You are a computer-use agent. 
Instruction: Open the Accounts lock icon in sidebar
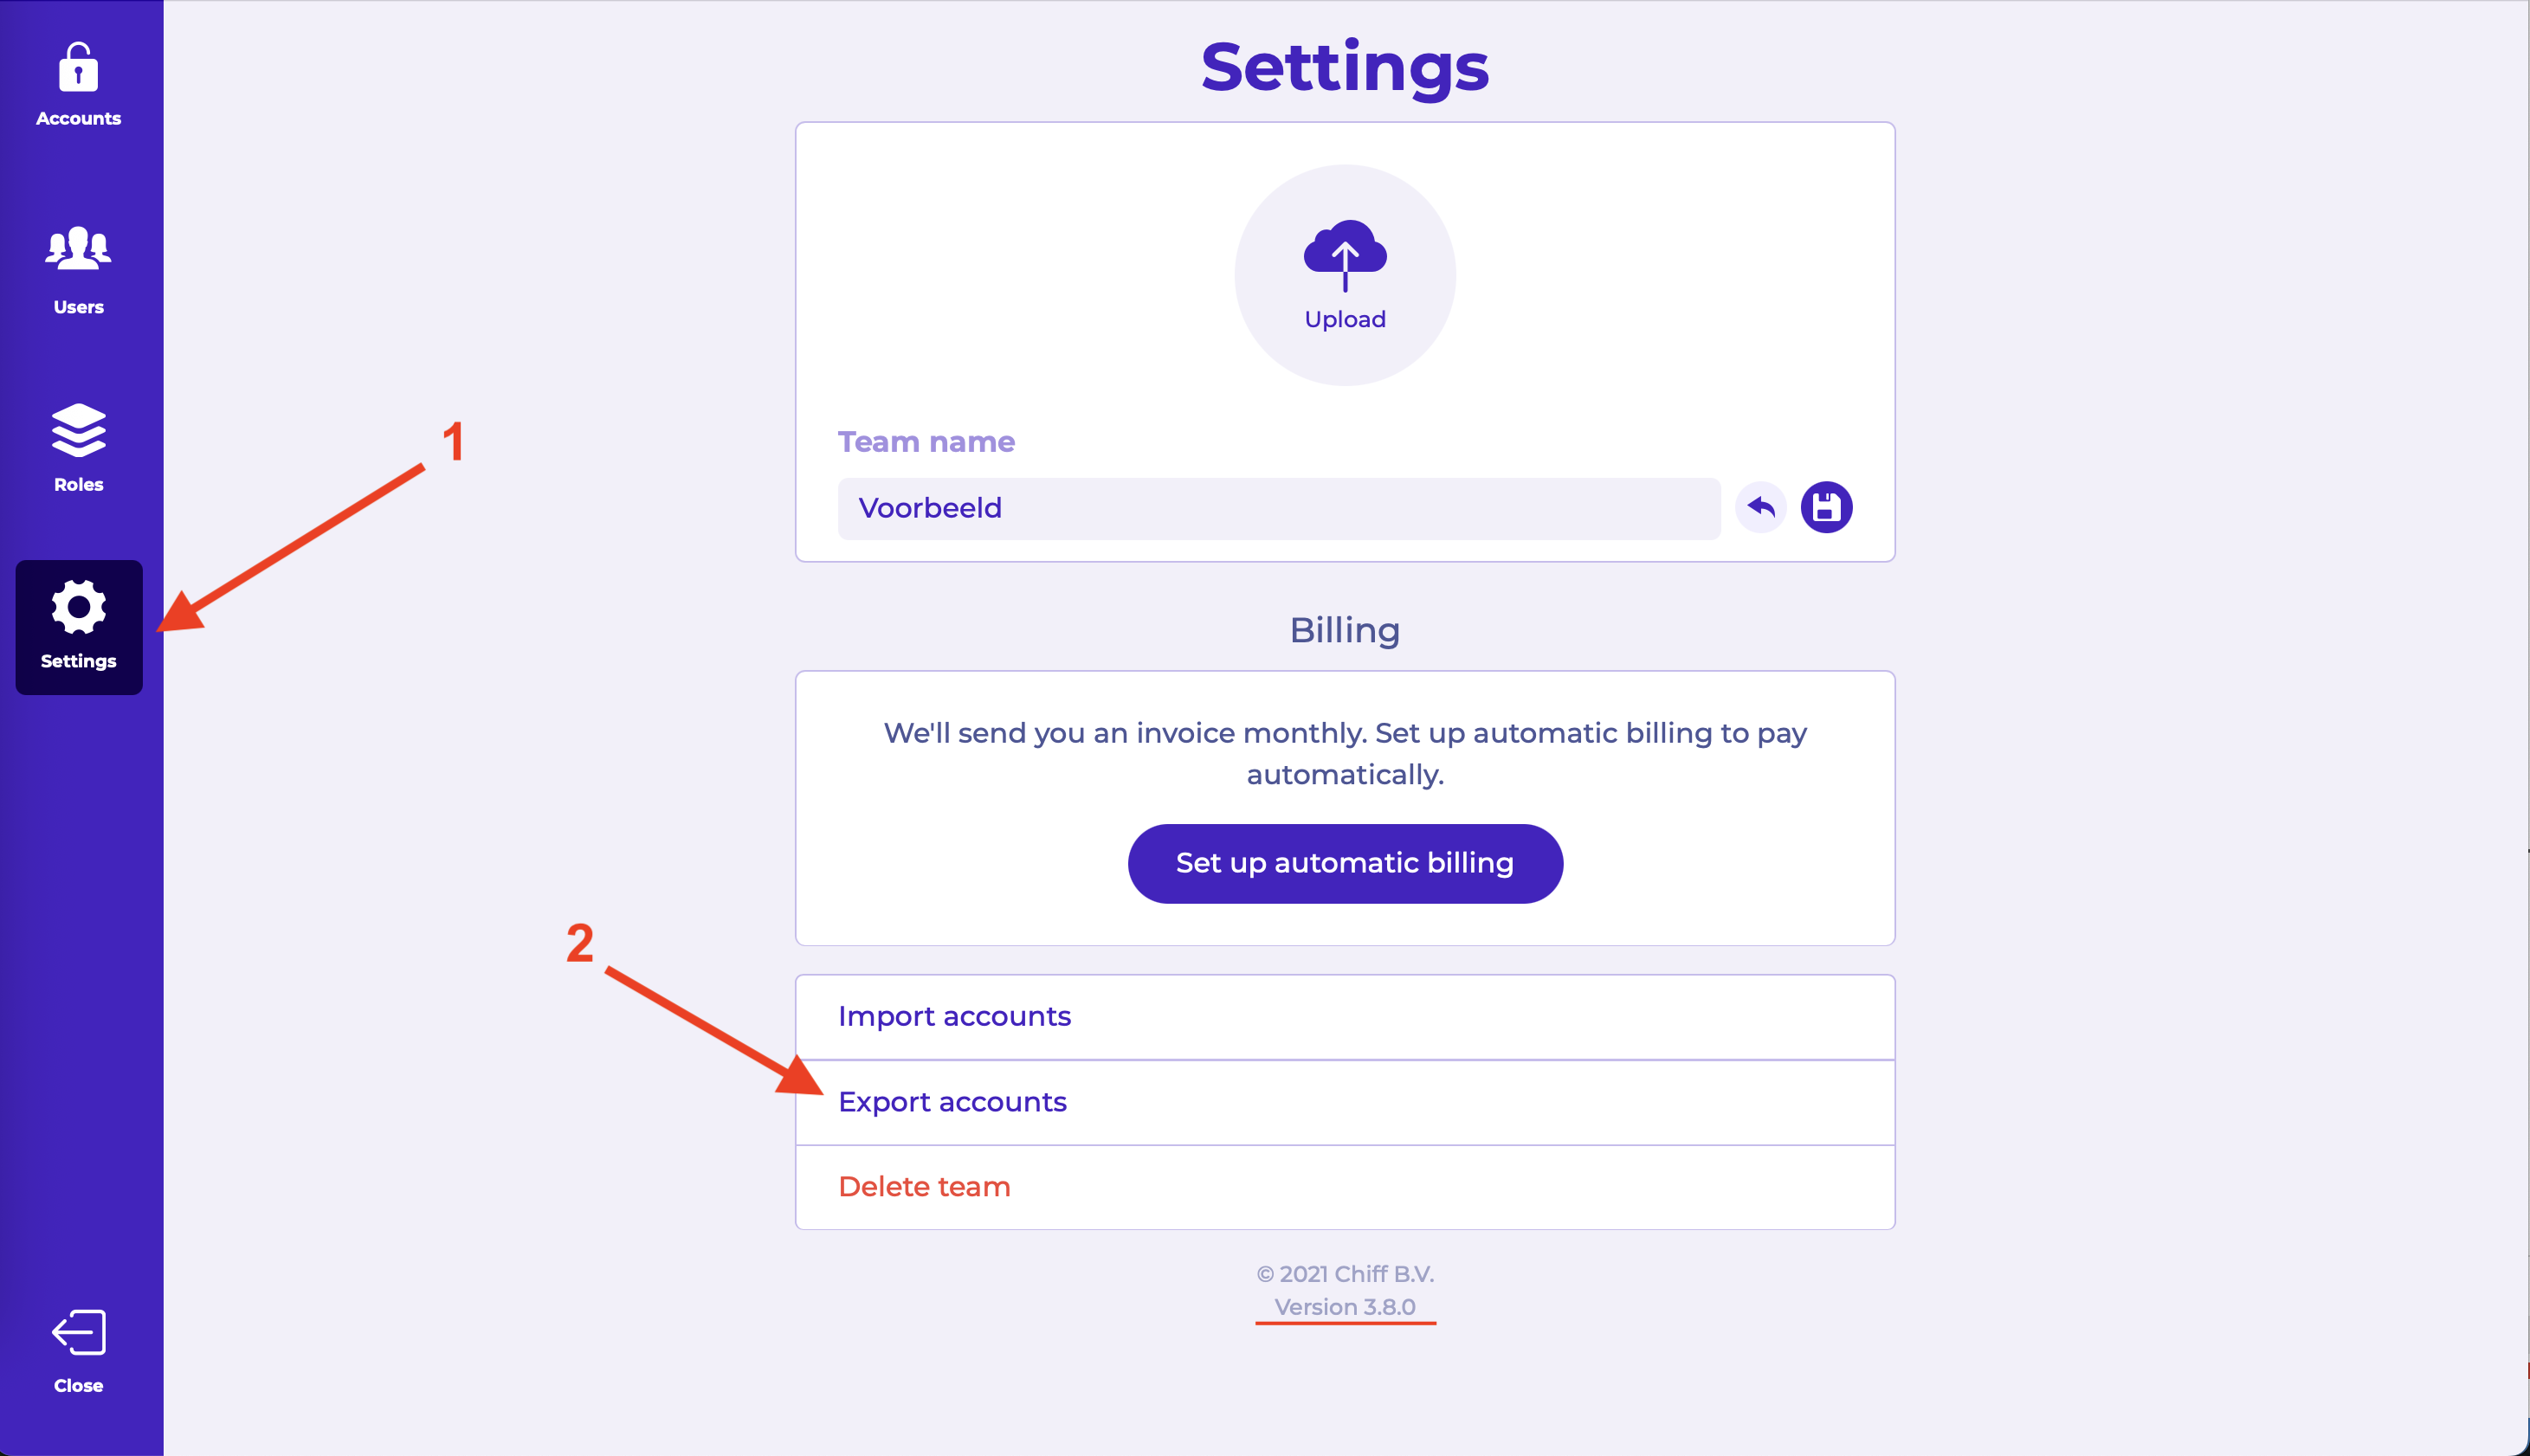click(78, 67)
